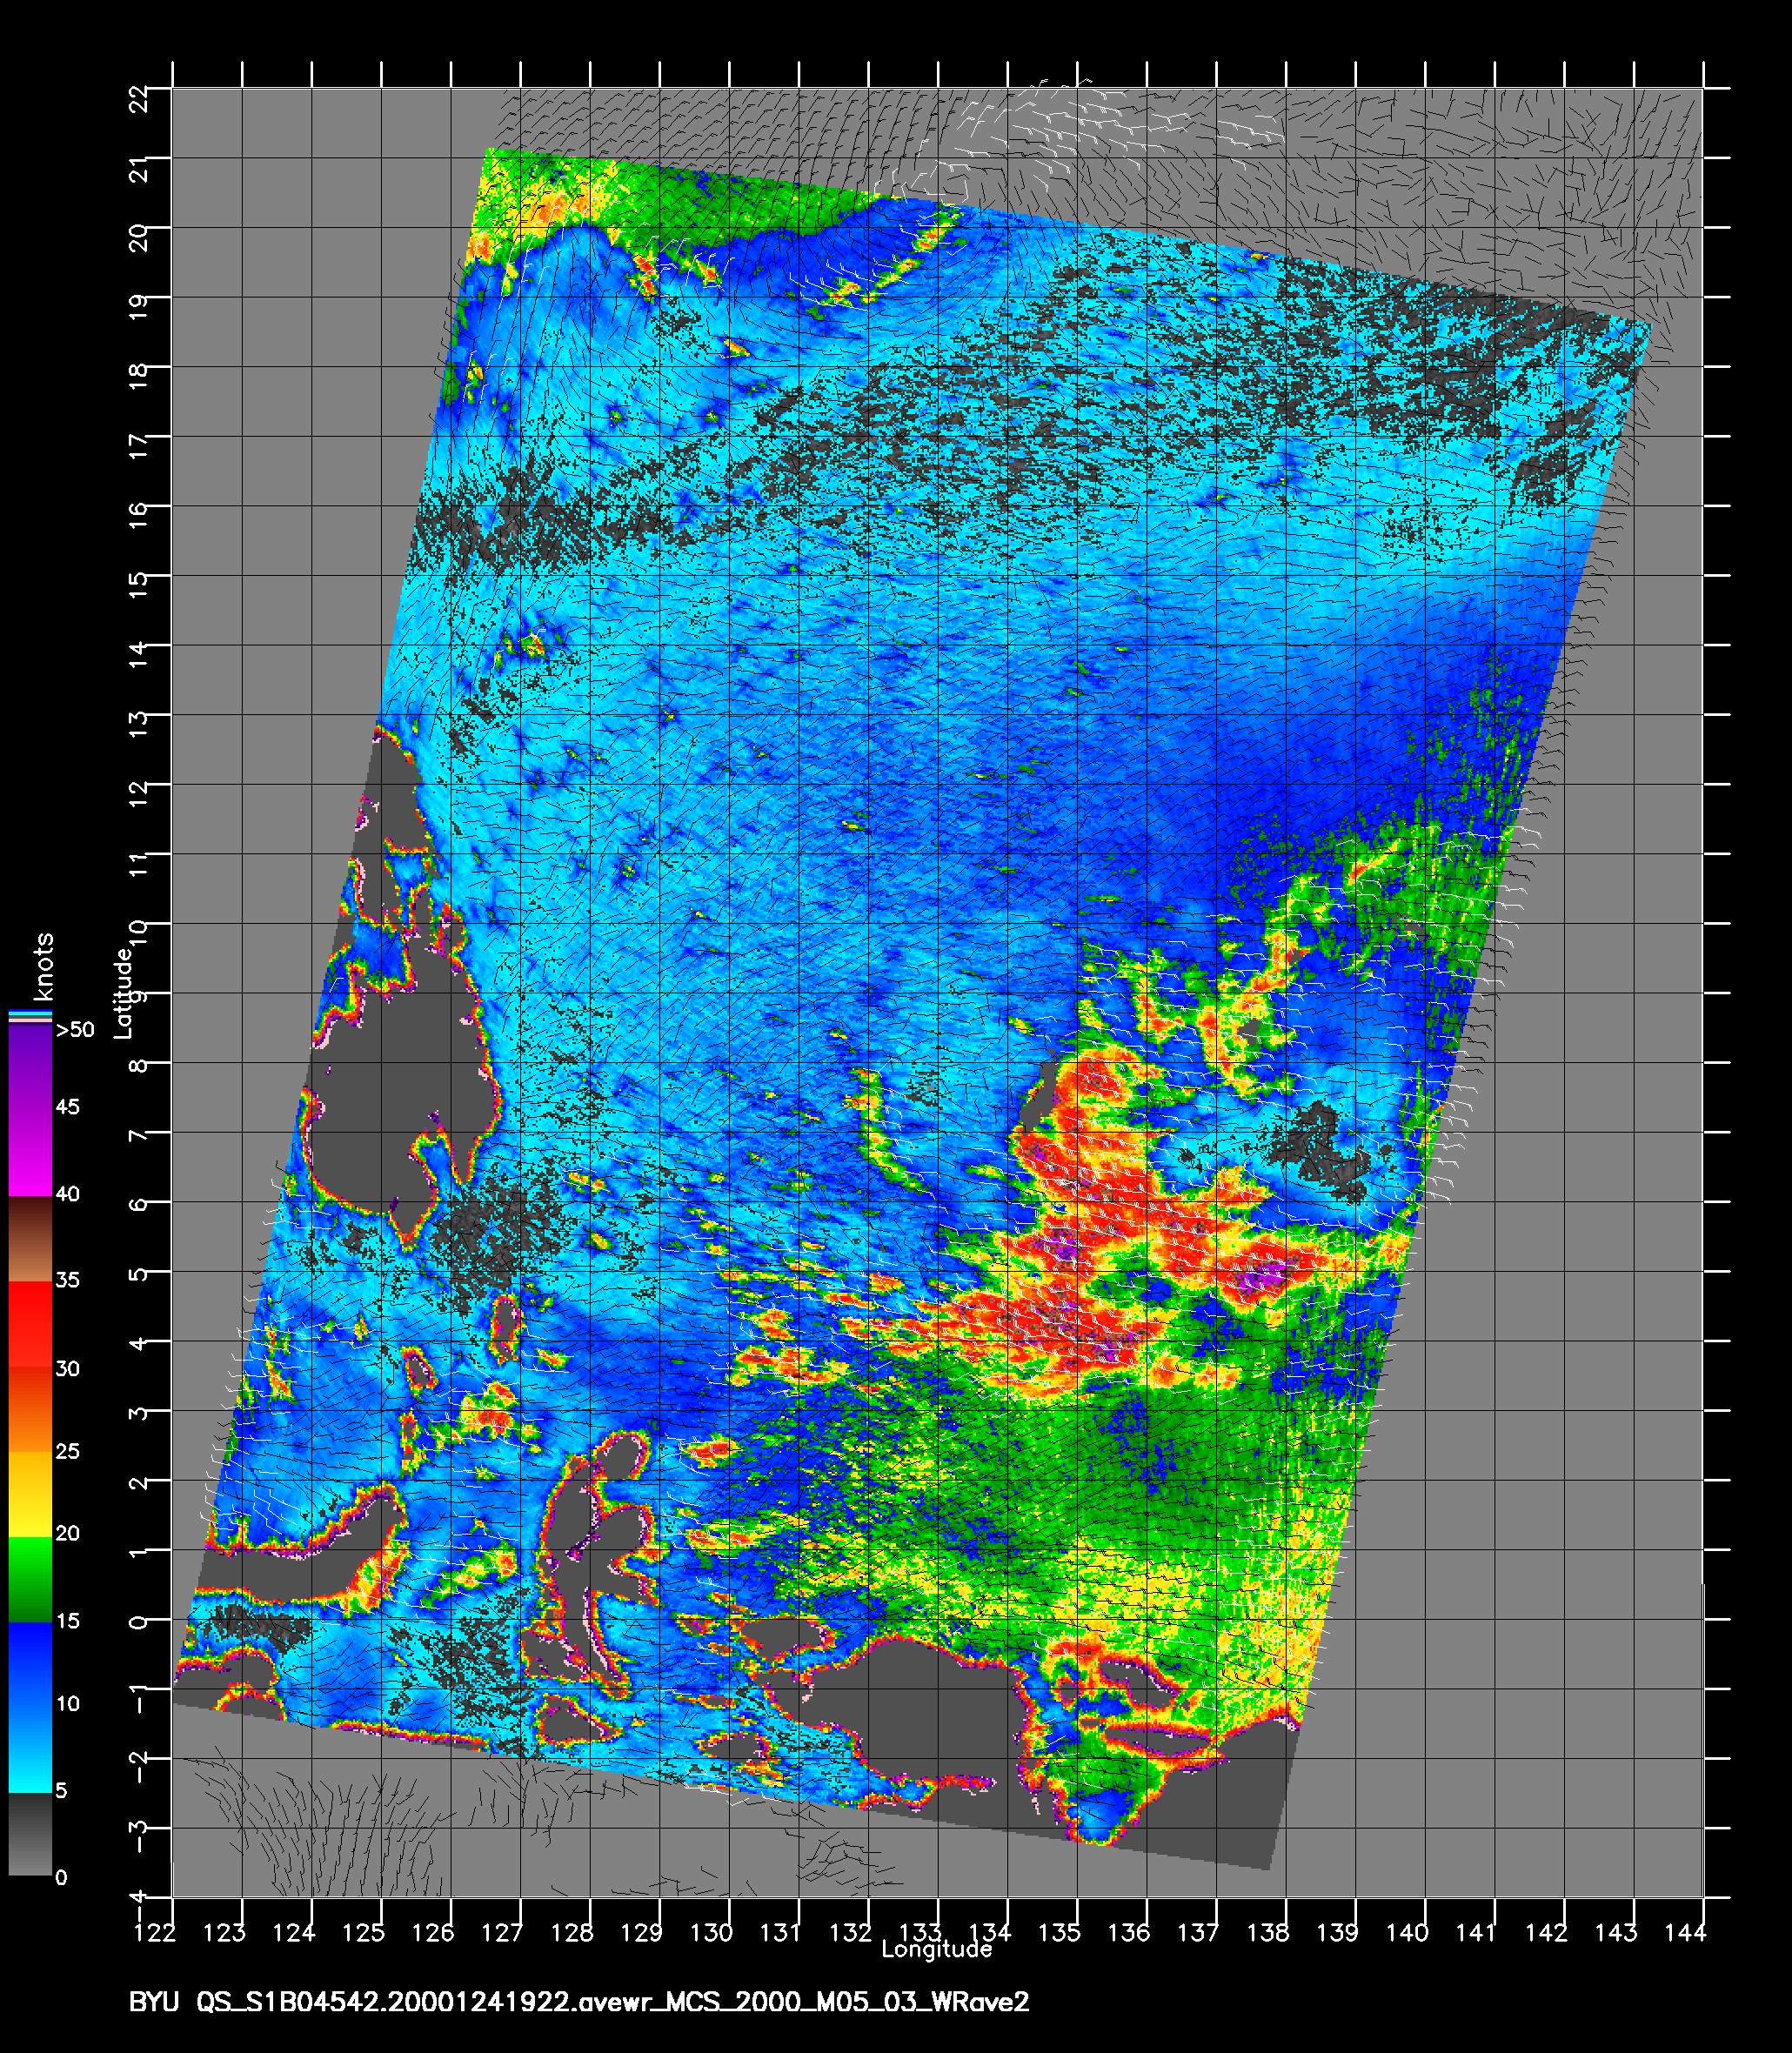The width and height of the screenshot is (1792, 2053).
Task: Click latitude tick label "7"
Action: pos(139,1135)
